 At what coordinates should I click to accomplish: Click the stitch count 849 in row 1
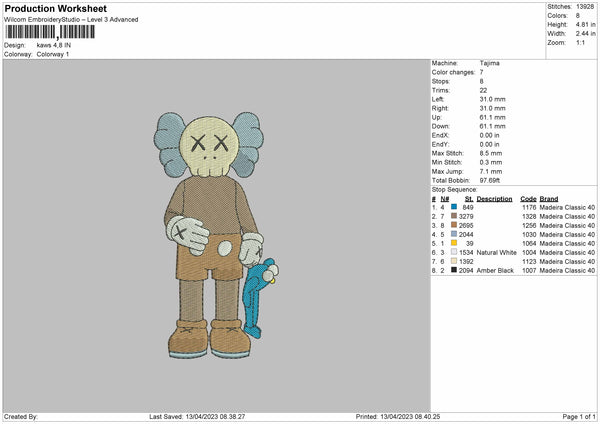tap(468, 207)
